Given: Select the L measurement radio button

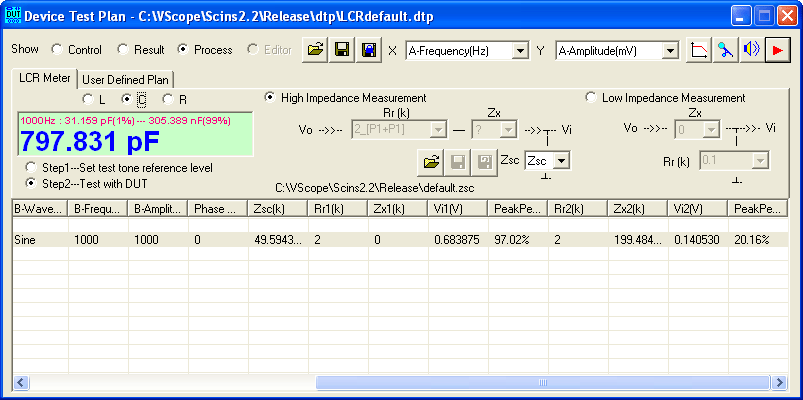Looking at the screenshot, I should coord(88,99).
